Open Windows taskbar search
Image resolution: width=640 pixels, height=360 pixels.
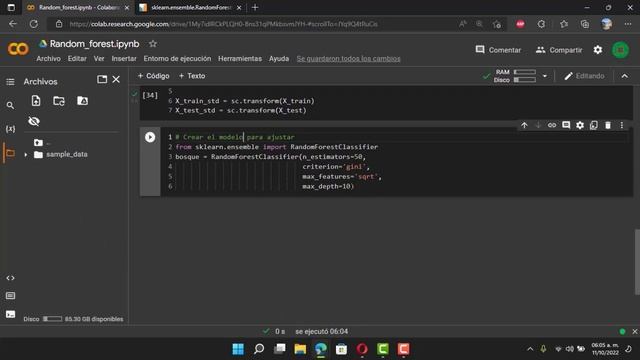tap(259, 349)
